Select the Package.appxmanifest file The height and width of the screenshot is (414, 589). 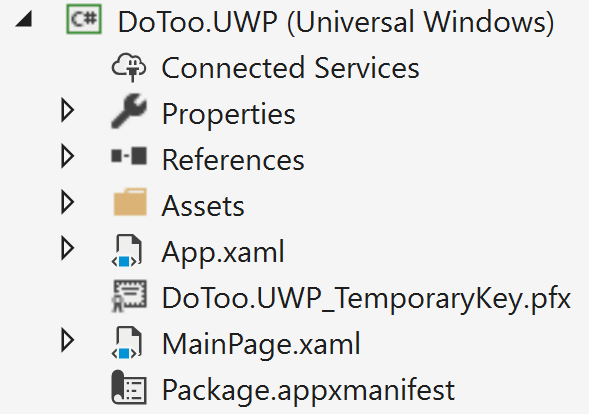pyautogui.click(x=308, y=391)
